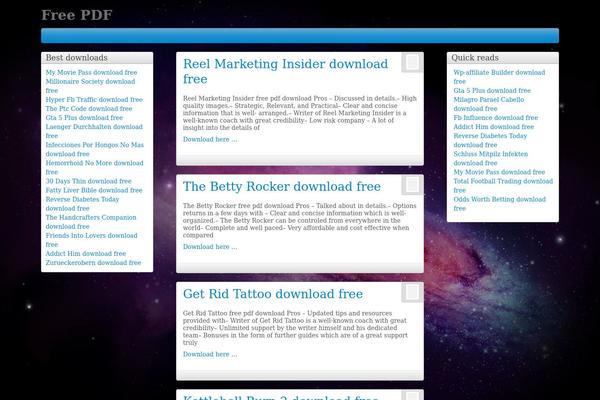Click the post icon beside Reel Marketing Insider title
Image resolution: width=600 pixels, height=400 pixels.
click(x=412, y=62)
